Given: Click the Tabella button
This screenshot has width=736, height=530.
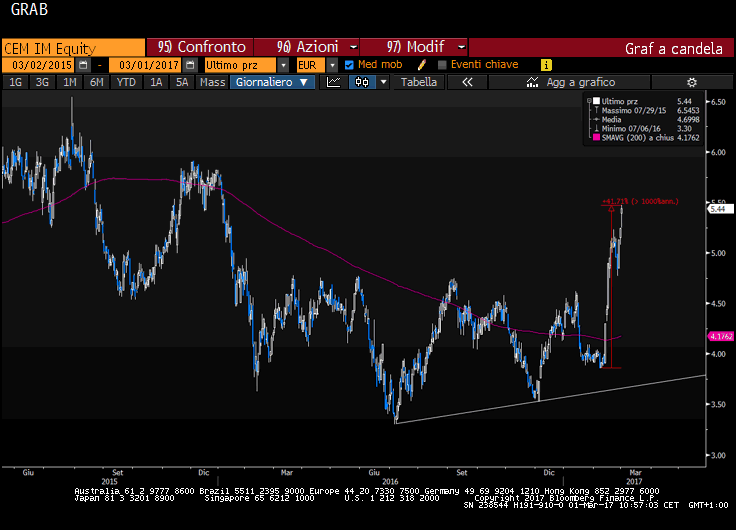Looking at the screenshot, I should tap(419, 82).
